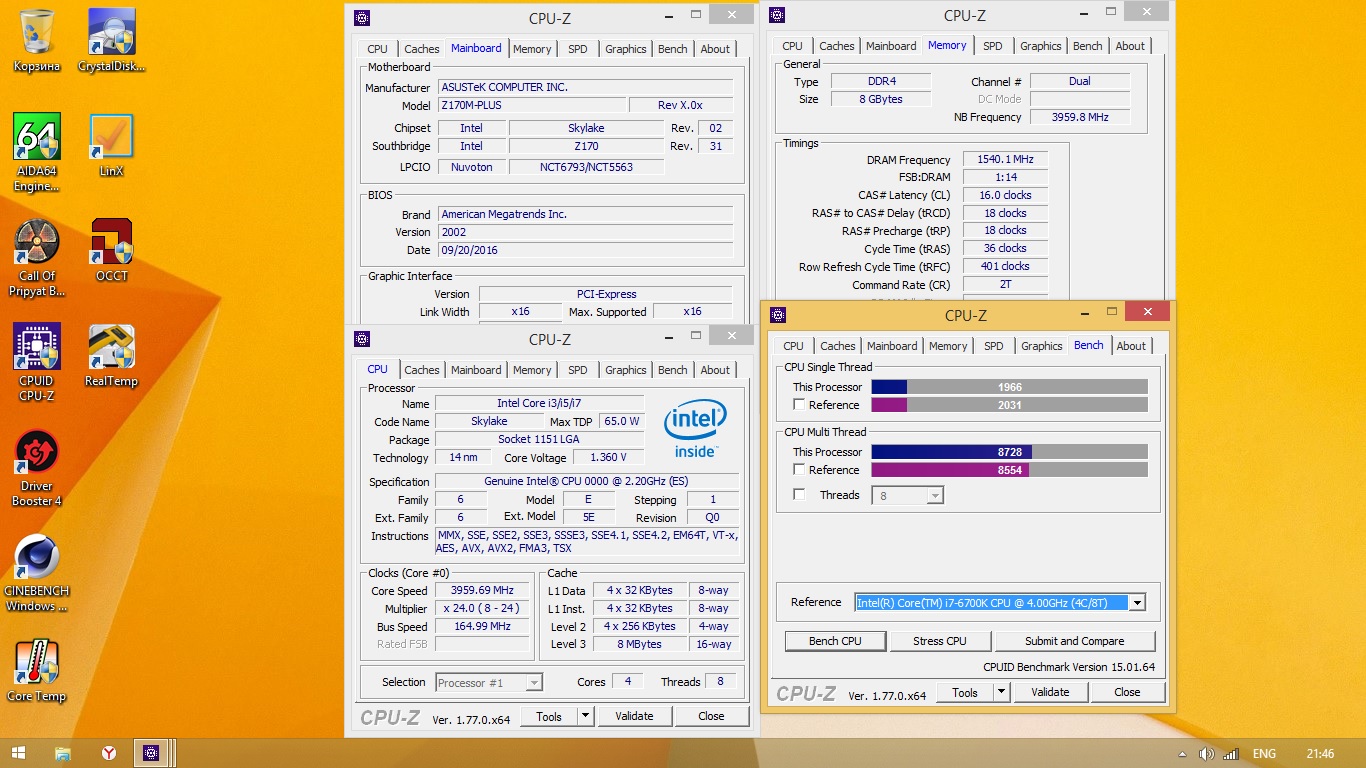Select the RealTemp desktop icon
Viewport: 1366px width, 768px height.
pyautogui.click(x=112, y=356)
